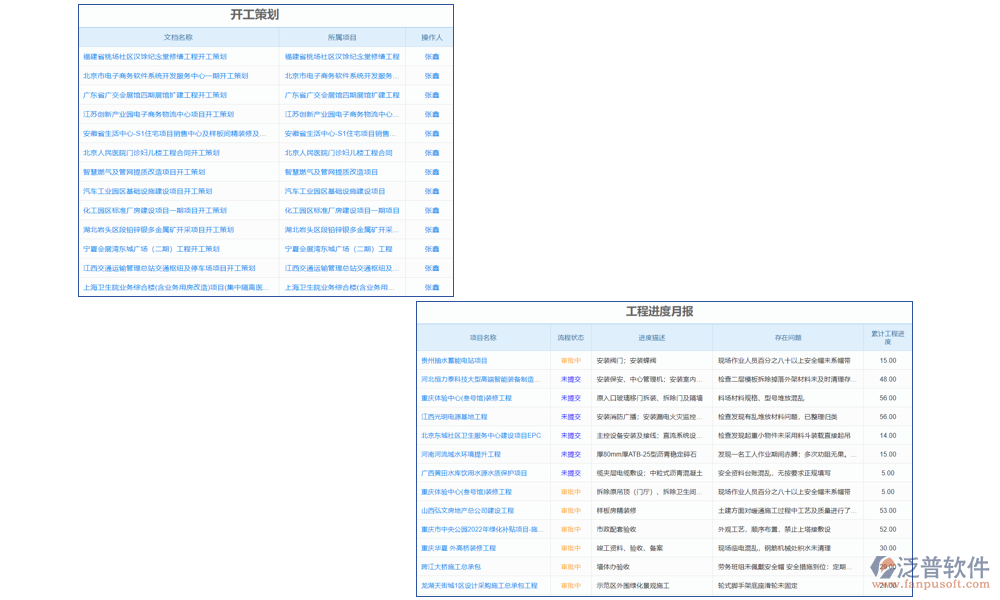Open 江苏创新产业园电子商务物流中心项目开工策划 document

pos(158,114)
